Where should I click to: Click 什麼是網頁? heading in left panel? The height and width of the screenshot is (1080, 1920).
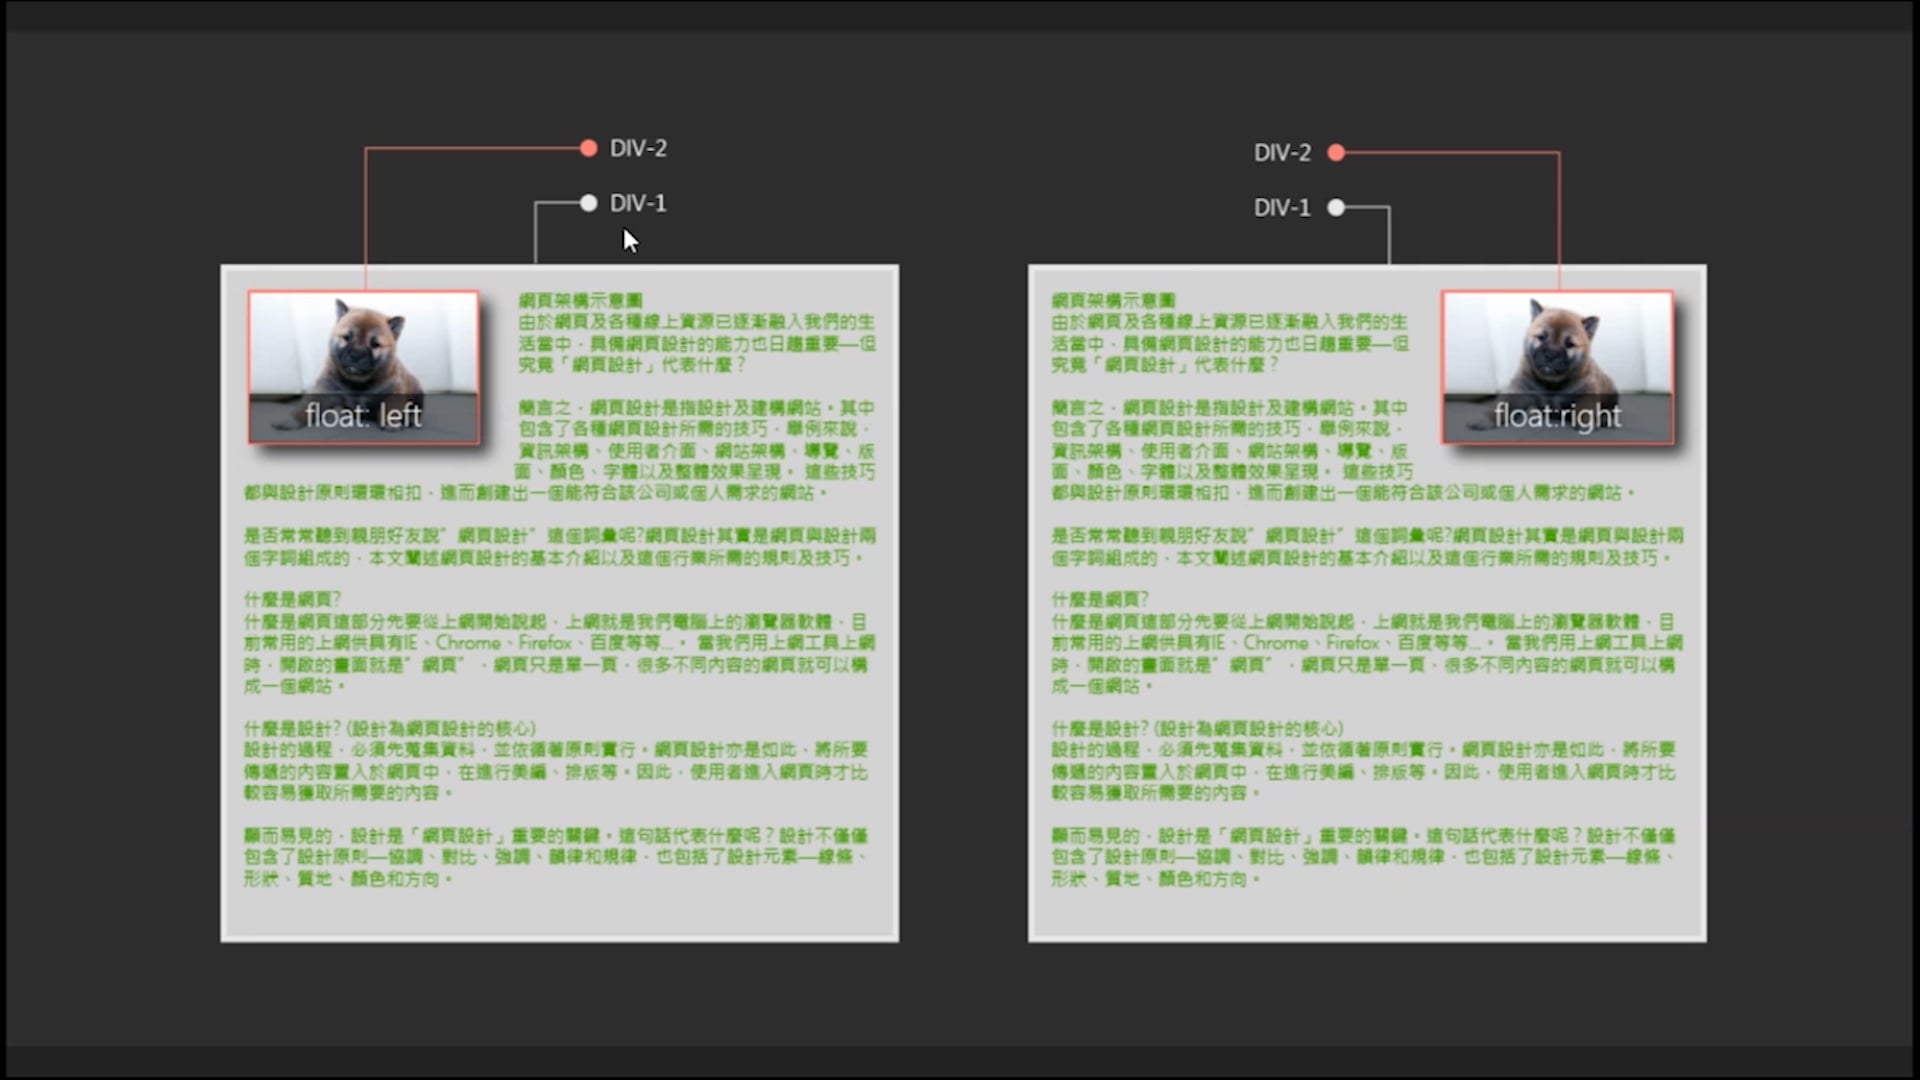(292, 599)
